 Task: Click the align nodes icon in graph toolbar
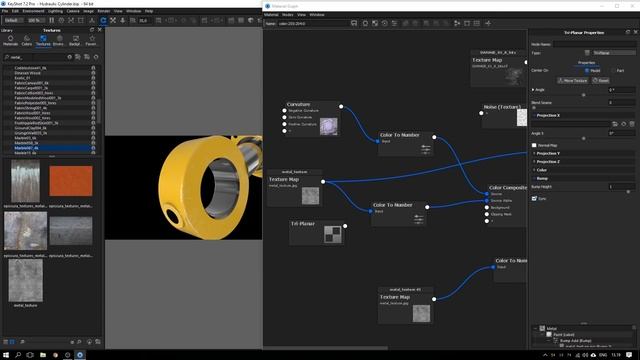tap(457, 23)
